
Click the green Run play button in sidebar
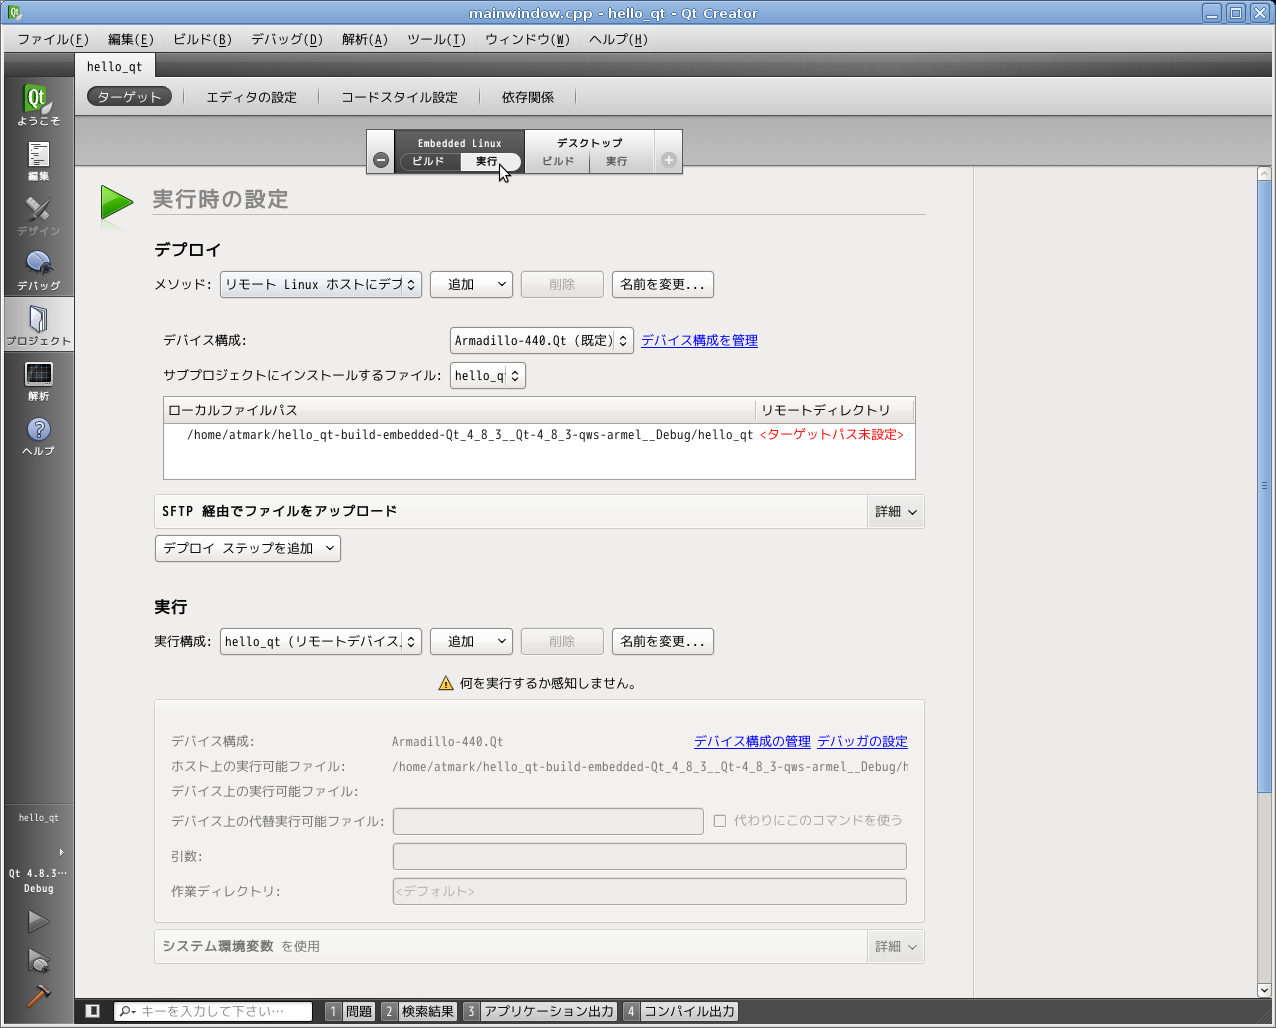point(38,921)
